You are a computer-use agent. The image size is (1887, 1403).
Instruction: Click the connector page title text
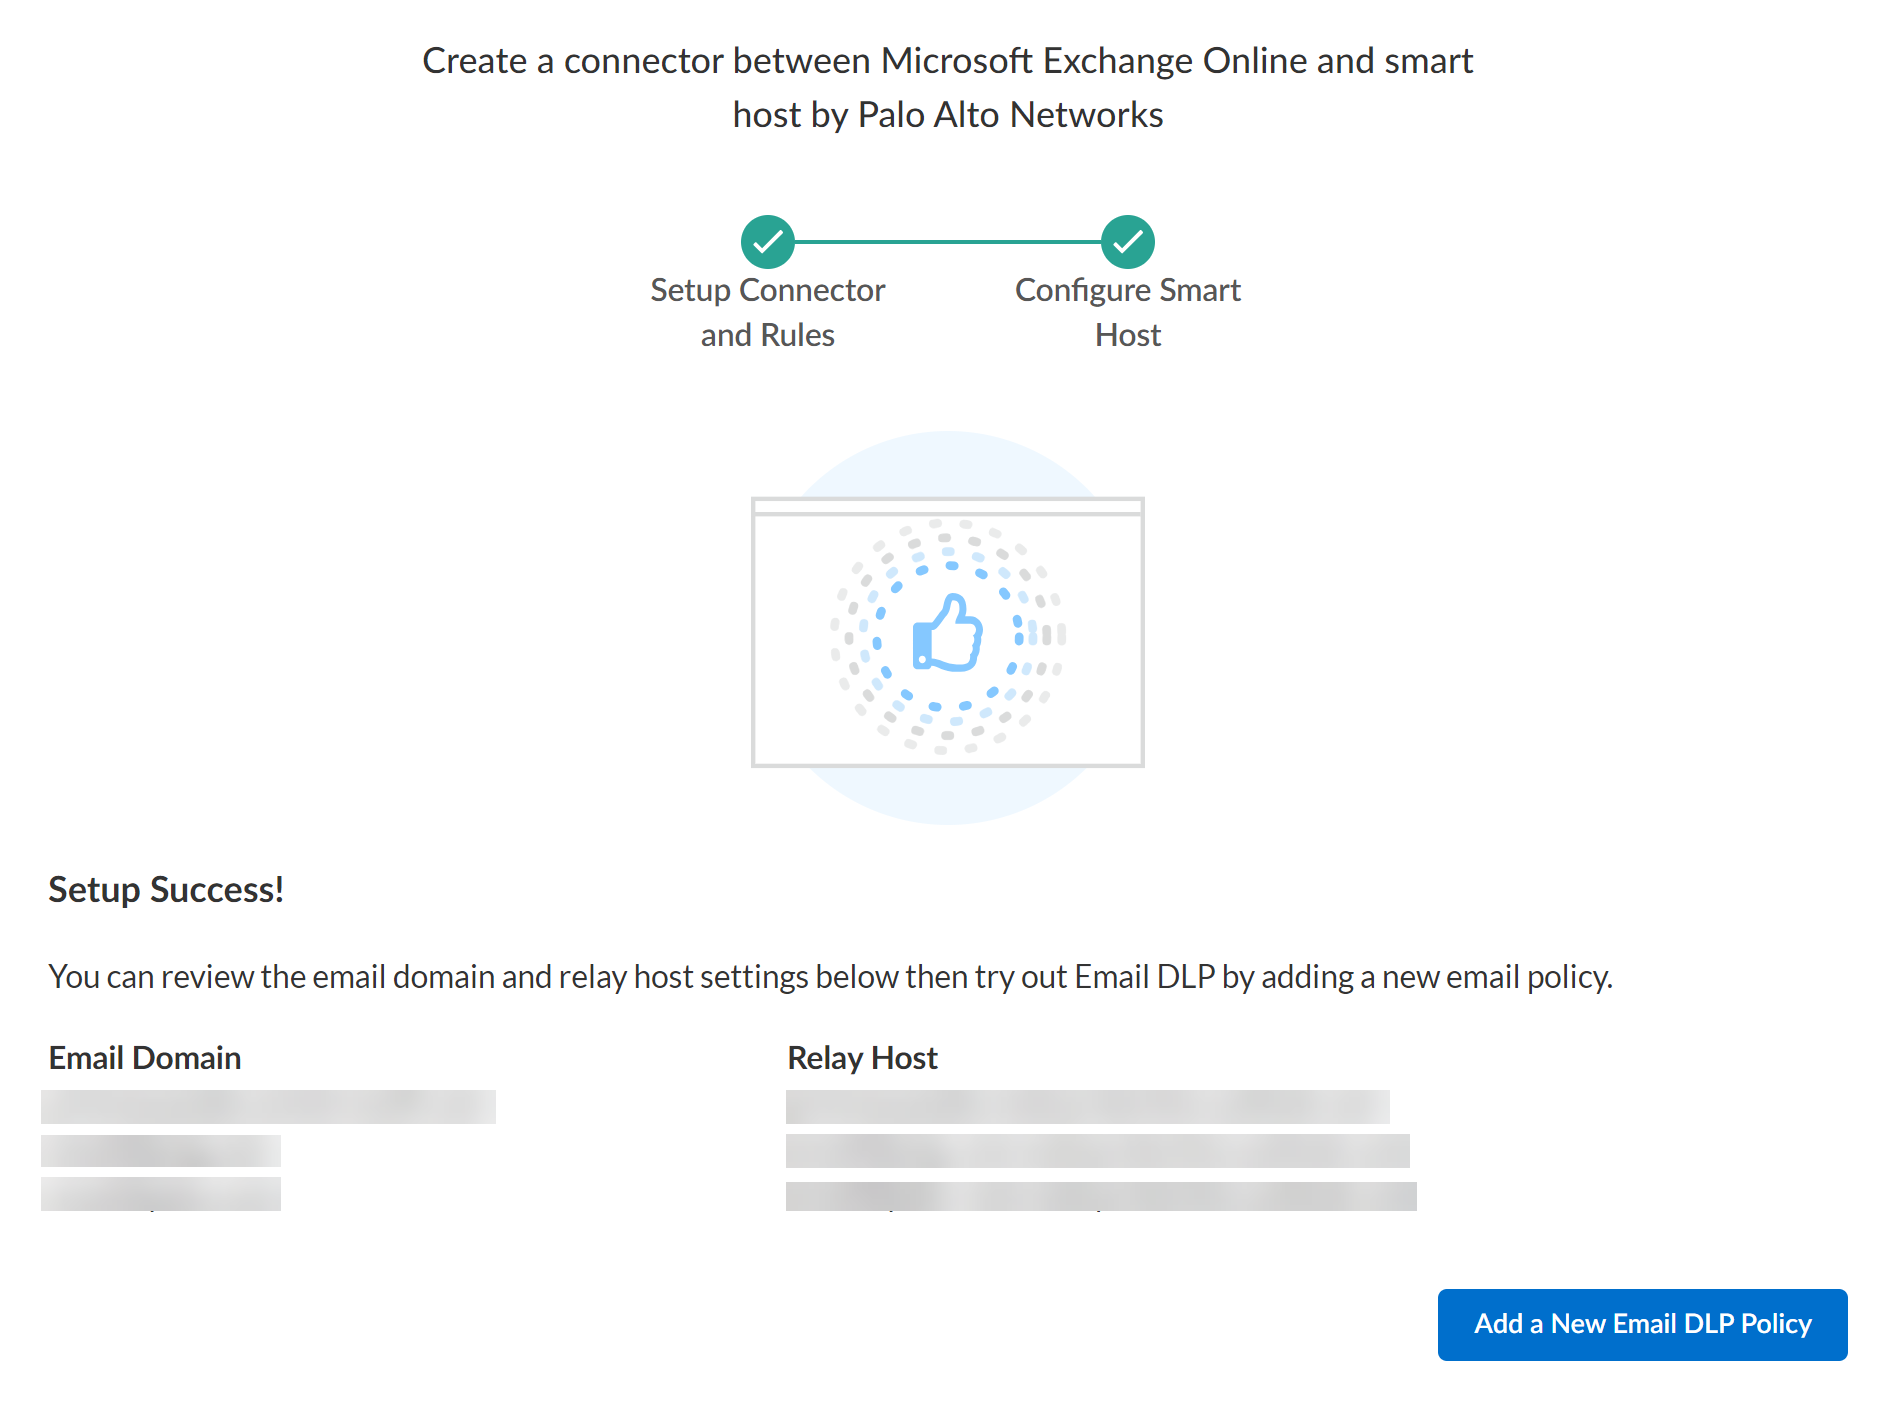(x=947, y=88)
